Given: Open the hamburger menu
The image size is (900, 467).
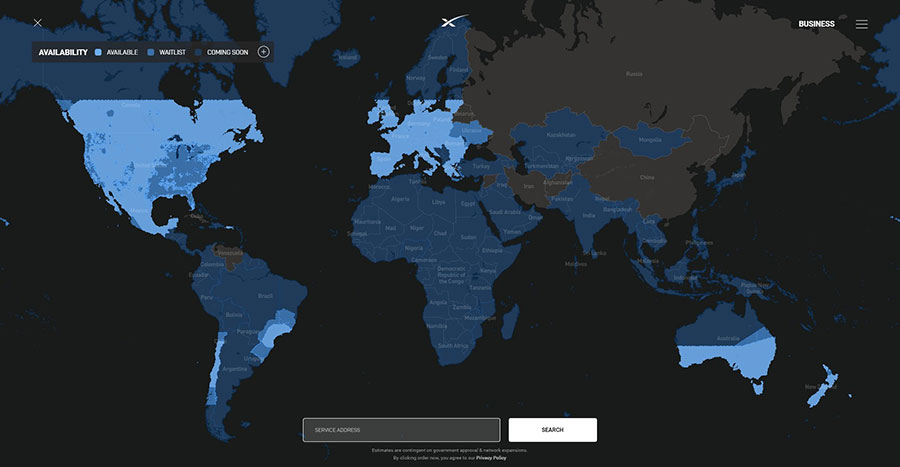Looking at the screenshot, I should (861, 24).
